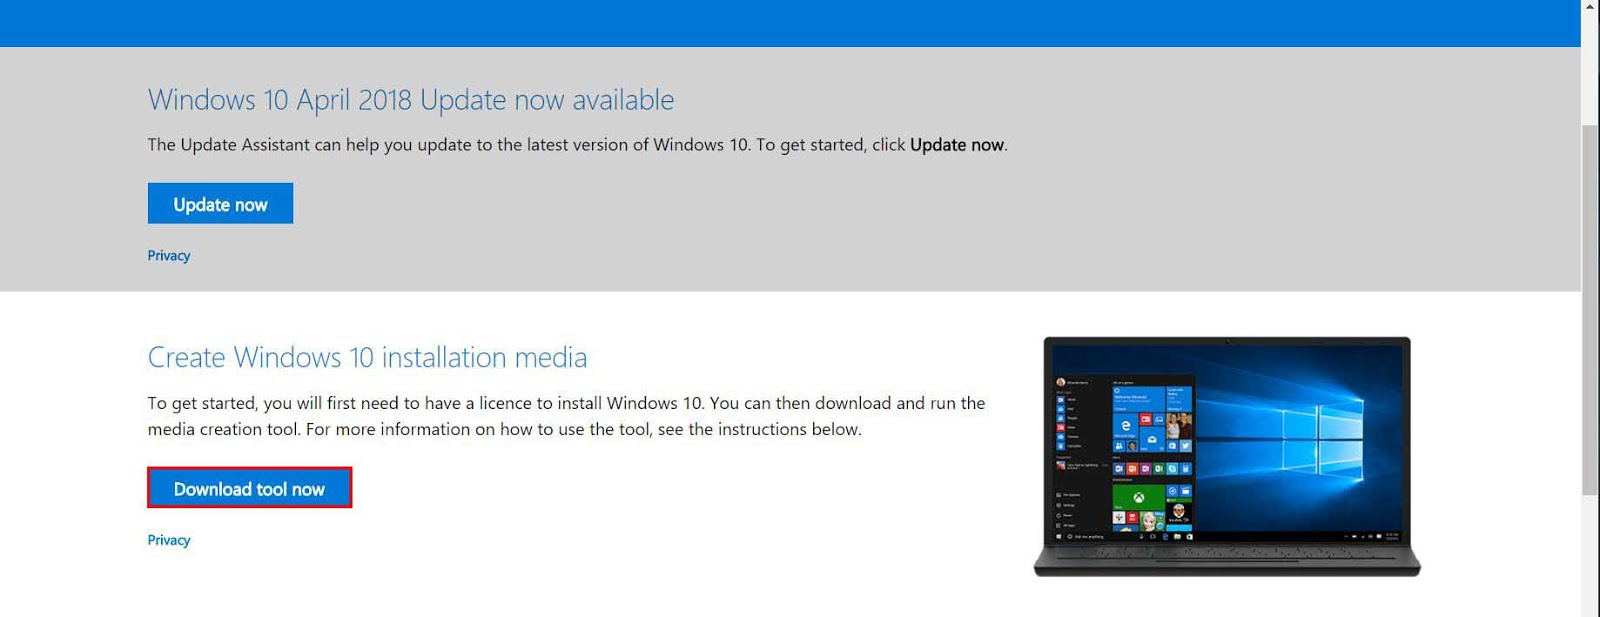Click 'Windows 10 April 2018 Update now available' heading
The width and height of the screenshot is (1600, 617).
click(x=411, y=100)
